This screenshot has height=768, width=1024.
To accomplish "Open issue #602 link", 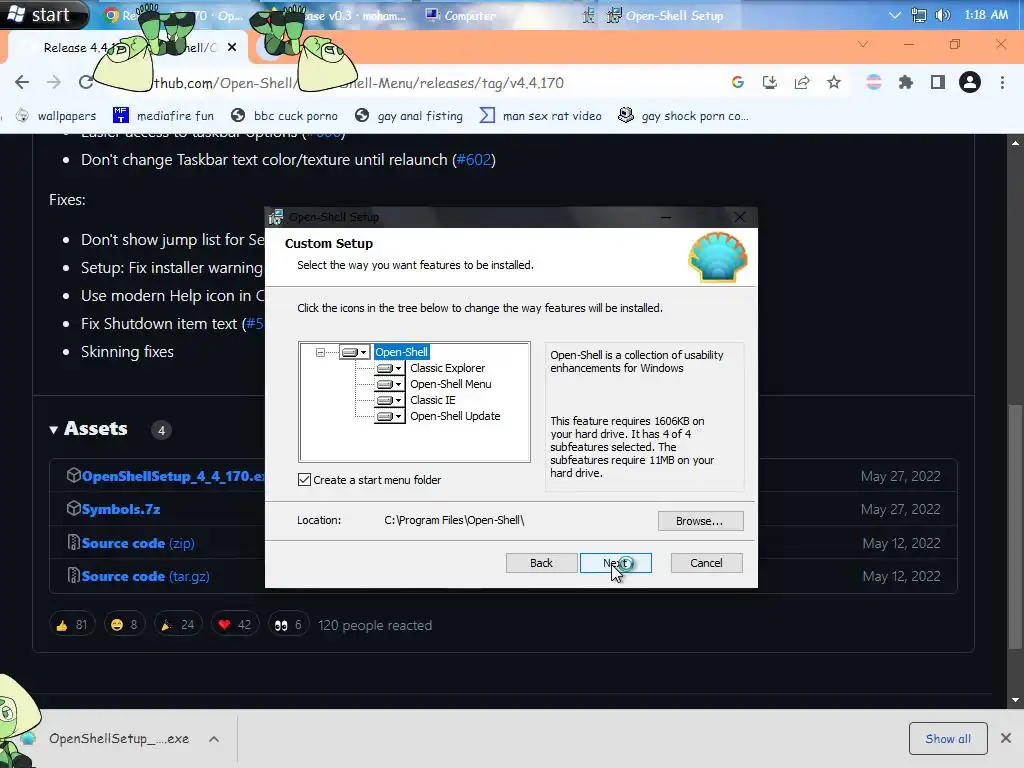I will [x=474, y=160].
